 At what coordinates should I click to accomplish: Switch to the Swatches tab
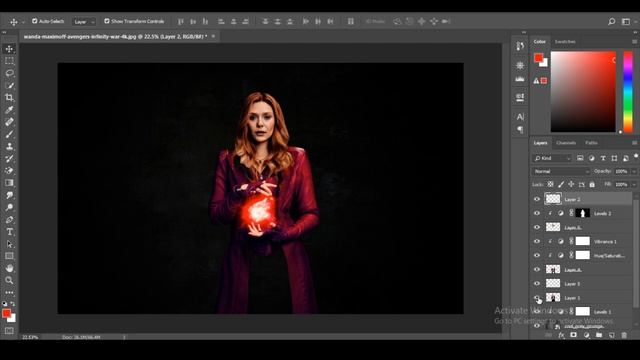(565, 42)
